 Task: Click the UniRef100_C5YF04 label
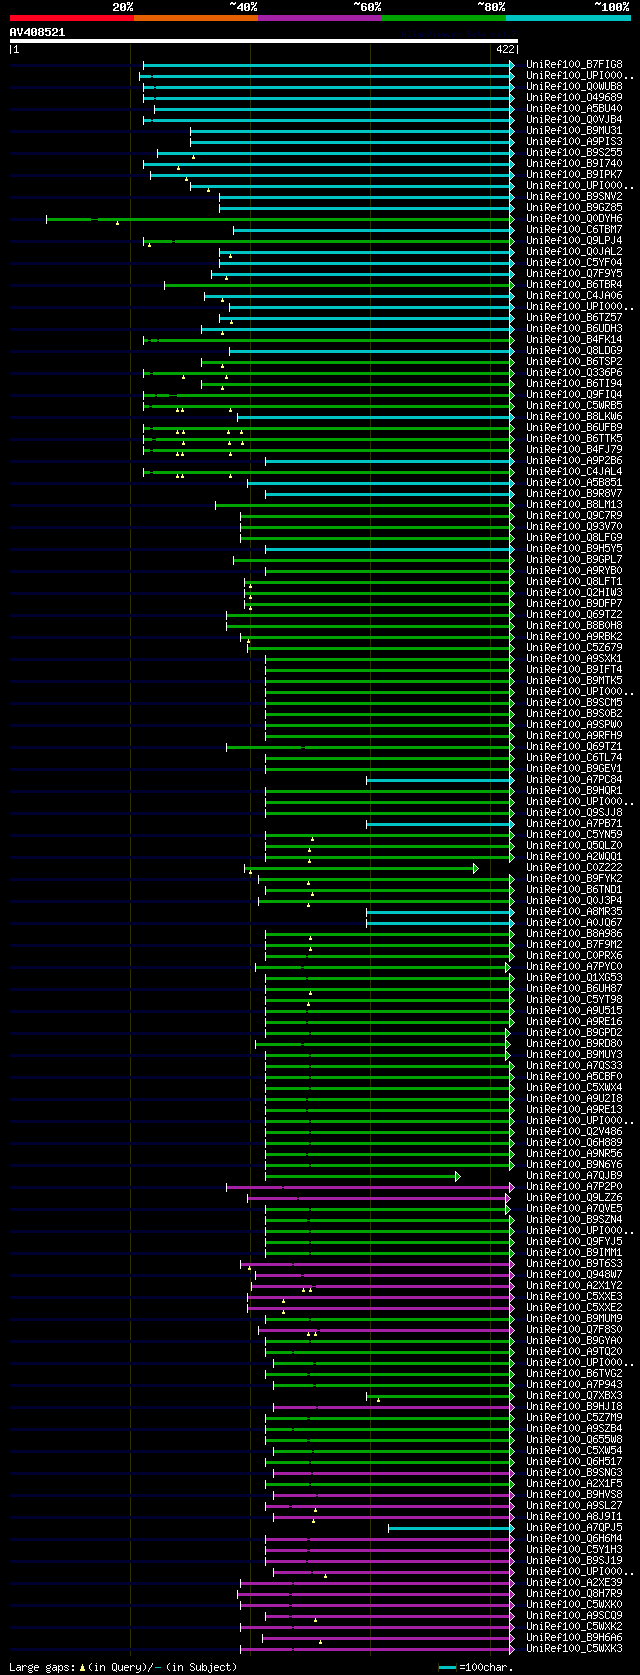point(574,263)
